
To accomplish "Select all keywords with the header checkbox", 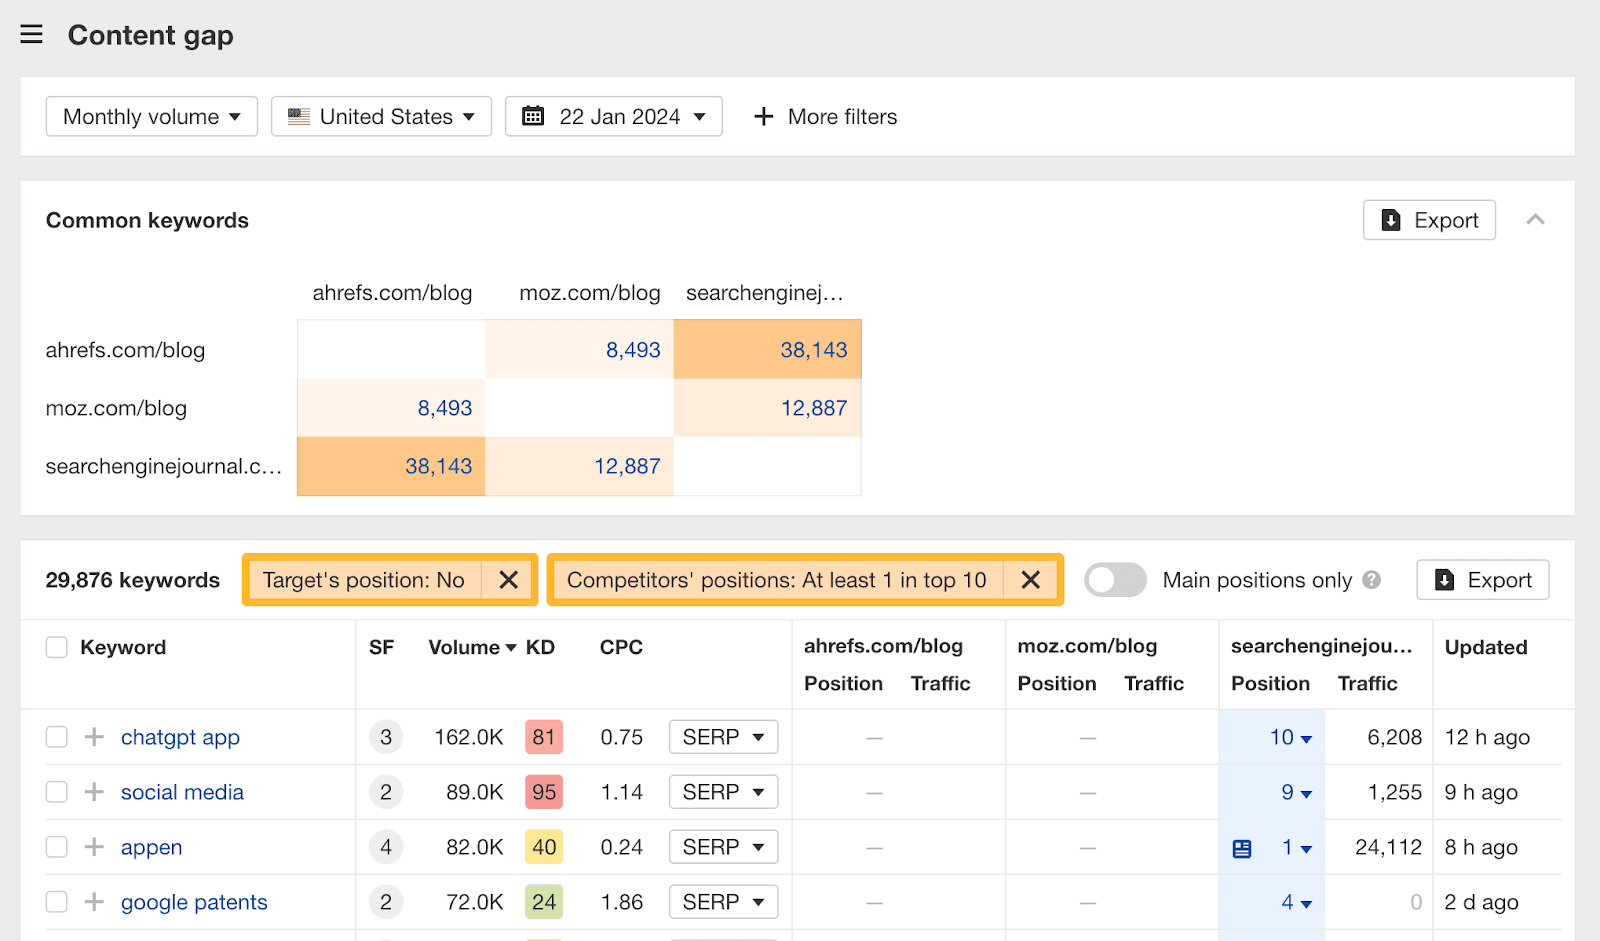I will tap(56, 647).
